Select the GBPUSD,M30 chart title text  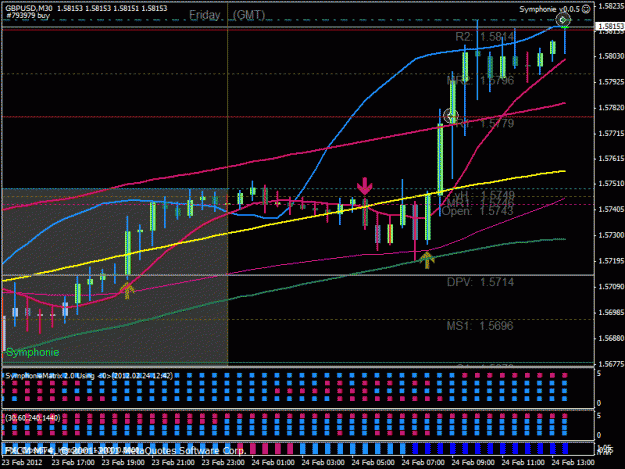[29, 8]
